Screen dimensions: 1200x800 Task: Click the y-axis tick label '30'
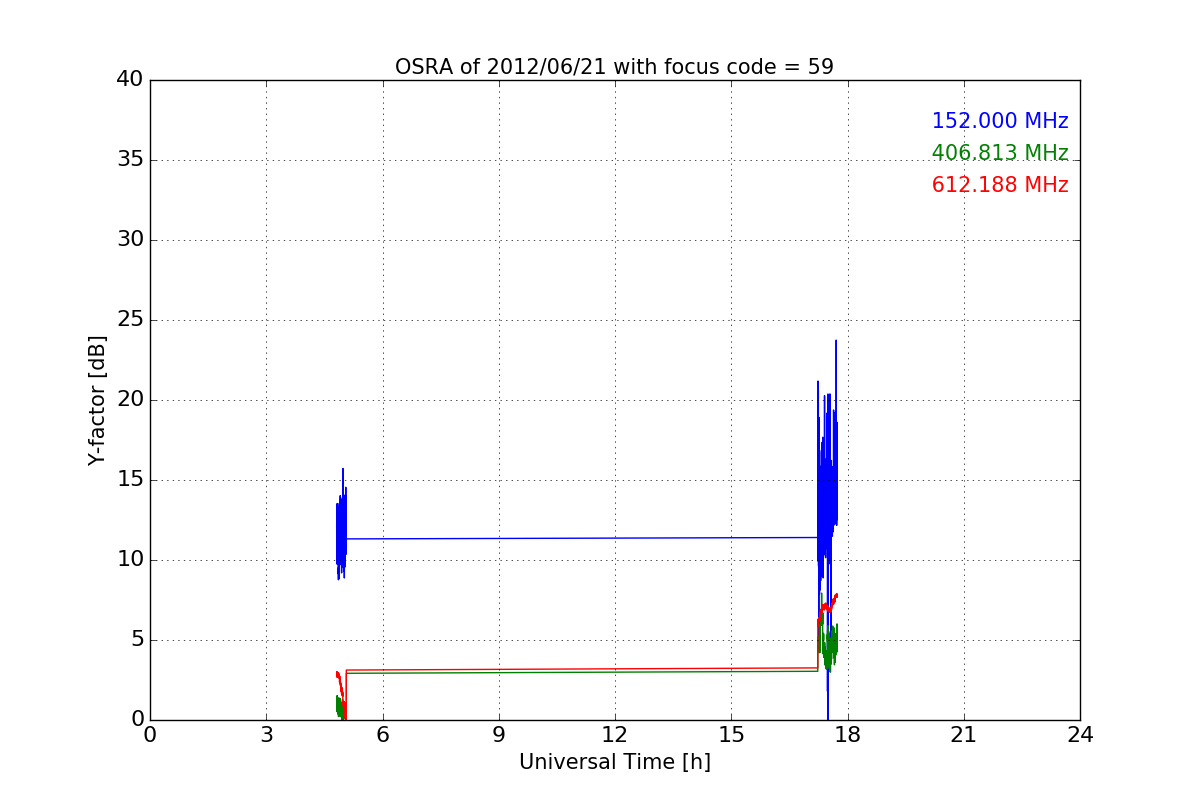coord(129,240)
